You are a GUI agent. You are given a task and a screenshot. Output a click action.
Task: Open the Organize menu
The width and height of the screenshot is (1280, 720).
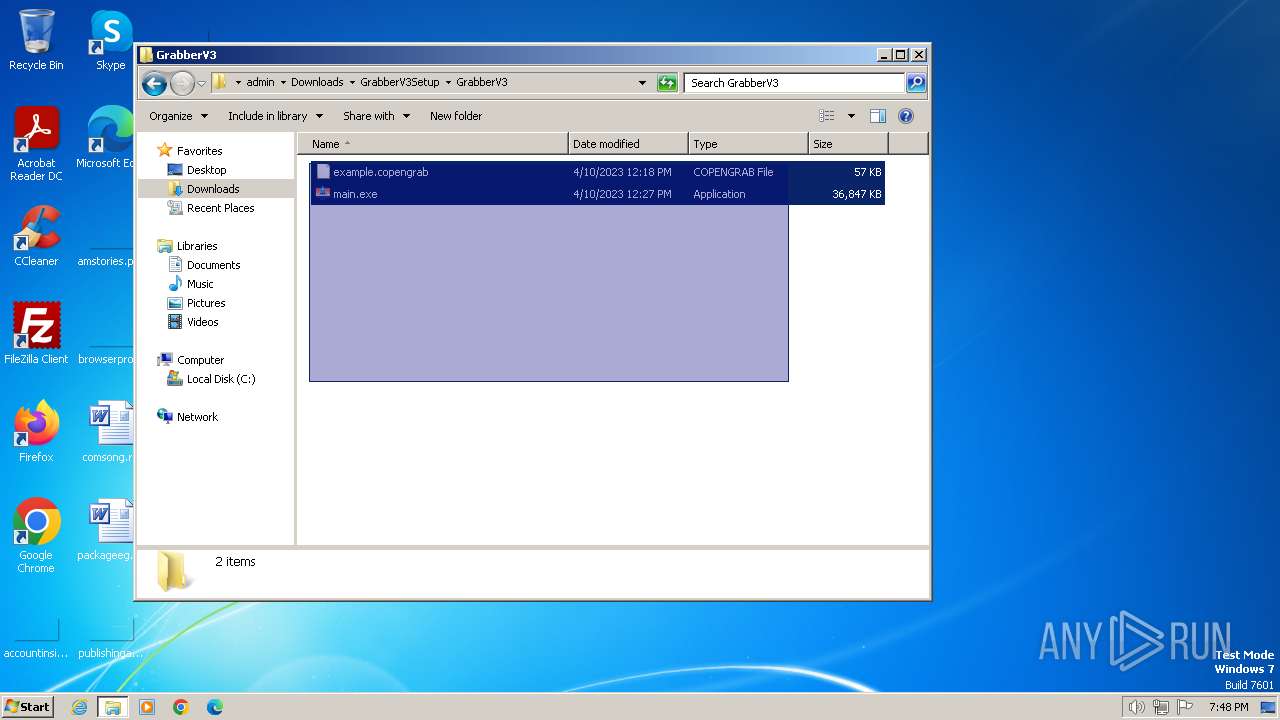[178, 116]
